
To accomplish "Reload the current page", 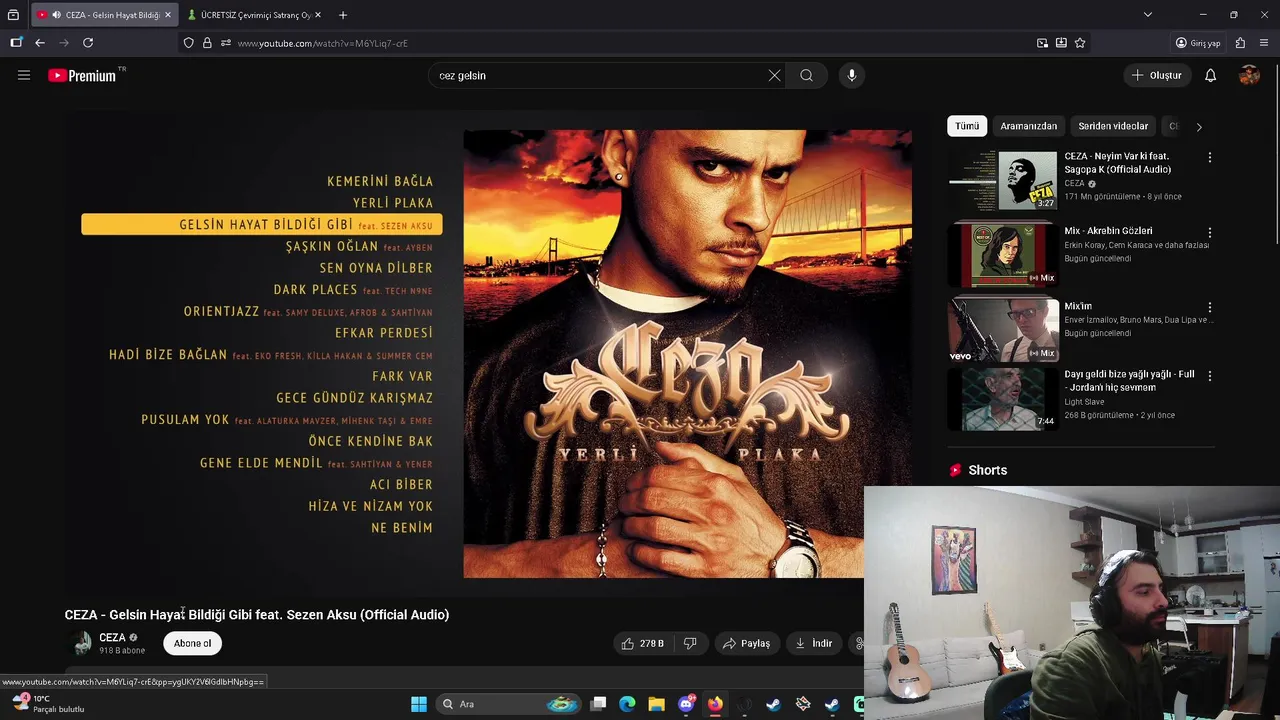I will [x=88, y=43].
